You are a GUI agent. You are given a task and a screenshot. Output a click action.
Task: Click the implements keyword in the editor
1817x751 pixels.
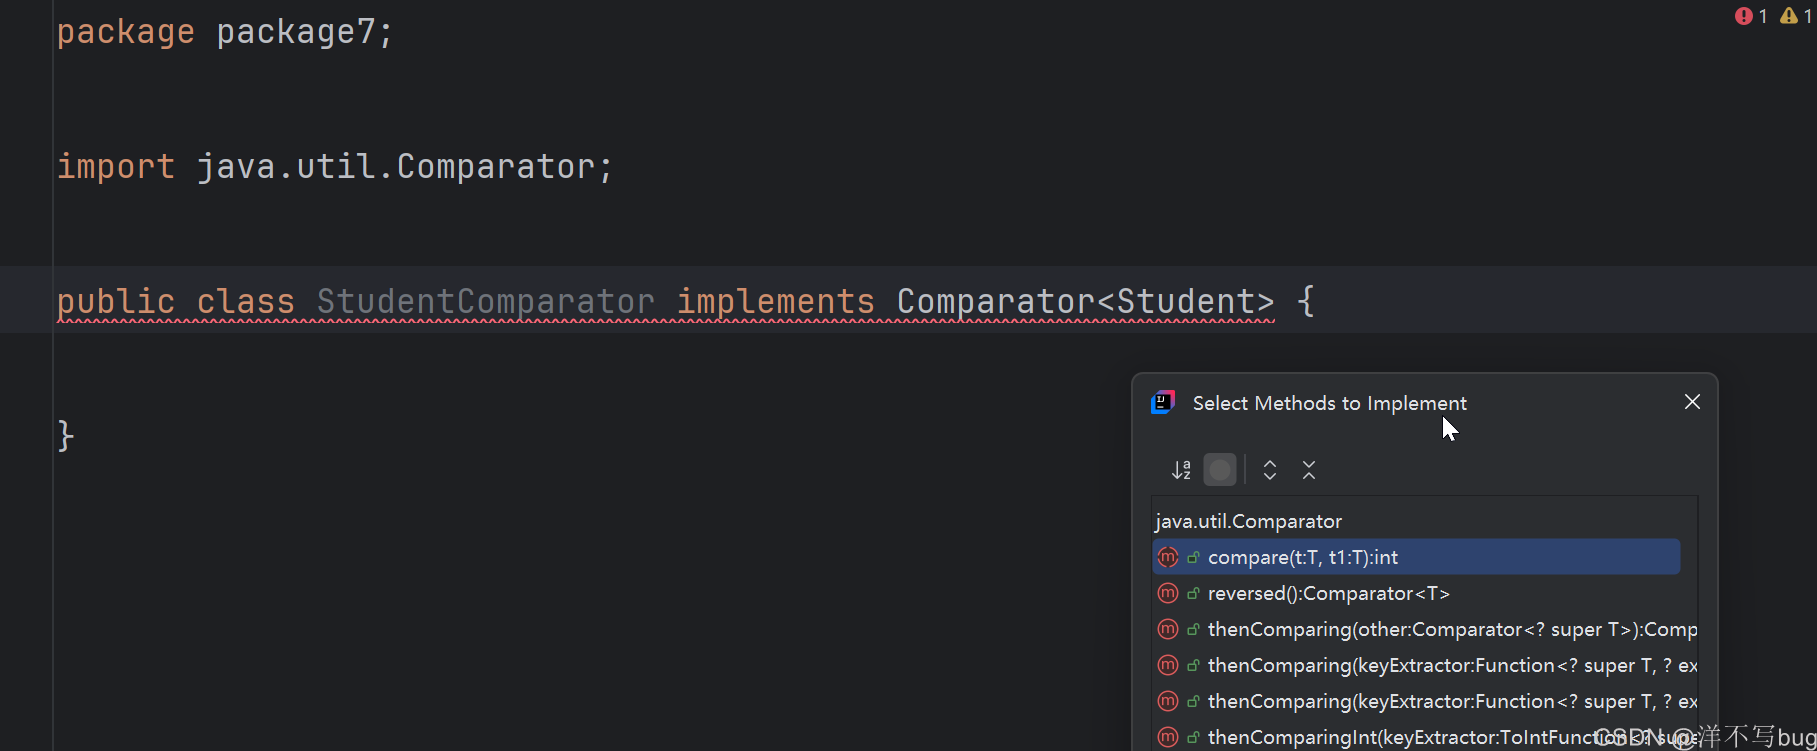coord(776,301)
